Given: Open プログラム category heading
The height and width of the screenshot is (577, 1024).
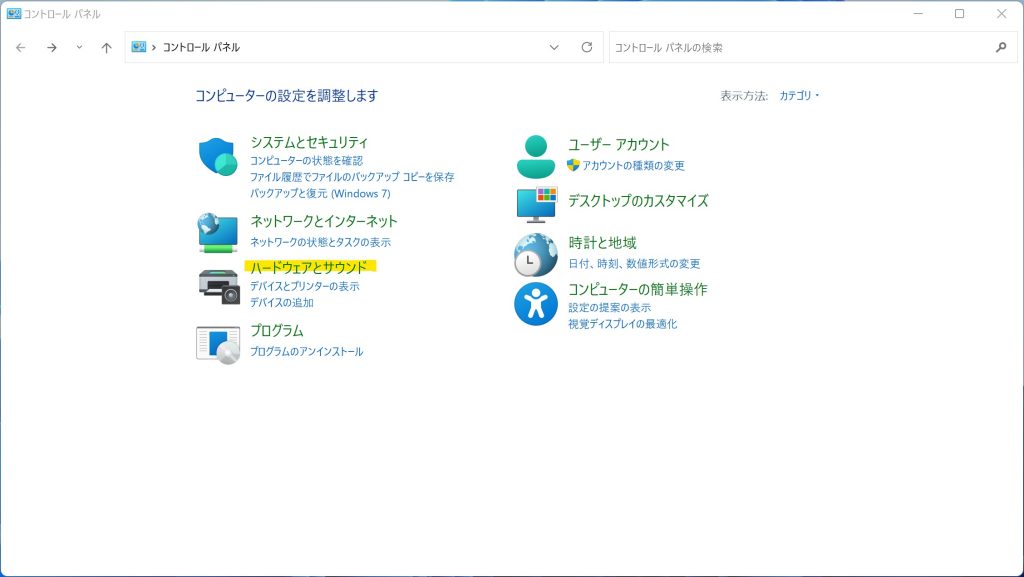Looking at the screenshot, I should [277, 331].
